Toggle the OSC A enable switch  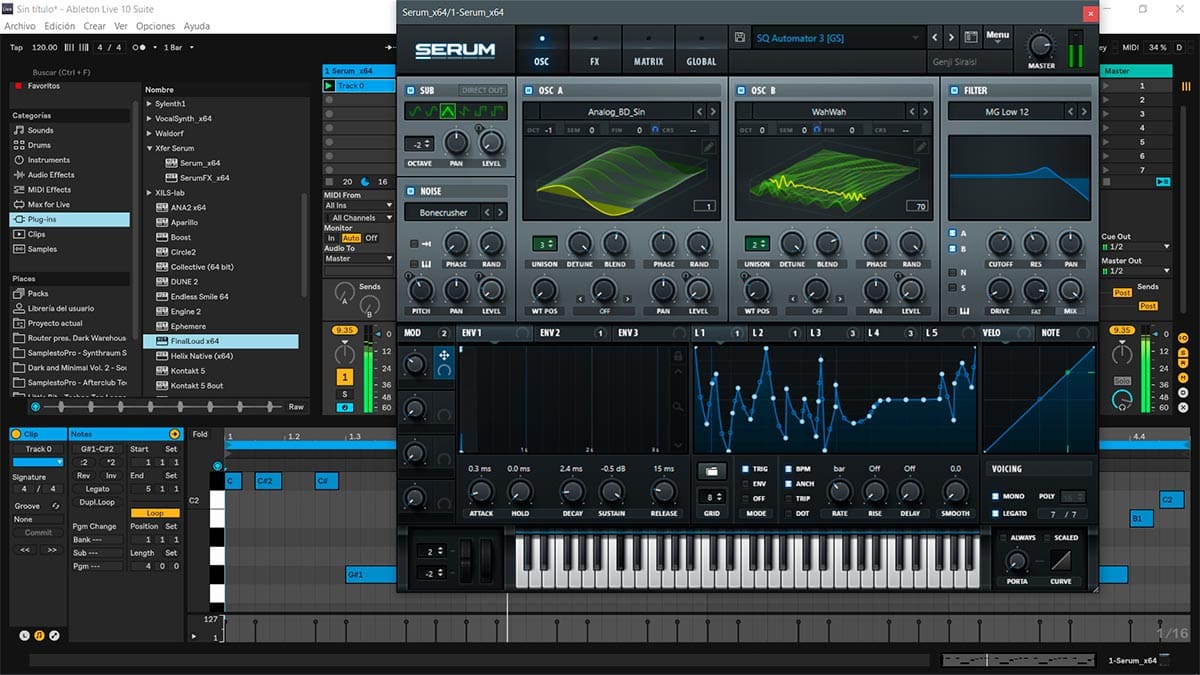pyautogui.click(x=527, y=91)
